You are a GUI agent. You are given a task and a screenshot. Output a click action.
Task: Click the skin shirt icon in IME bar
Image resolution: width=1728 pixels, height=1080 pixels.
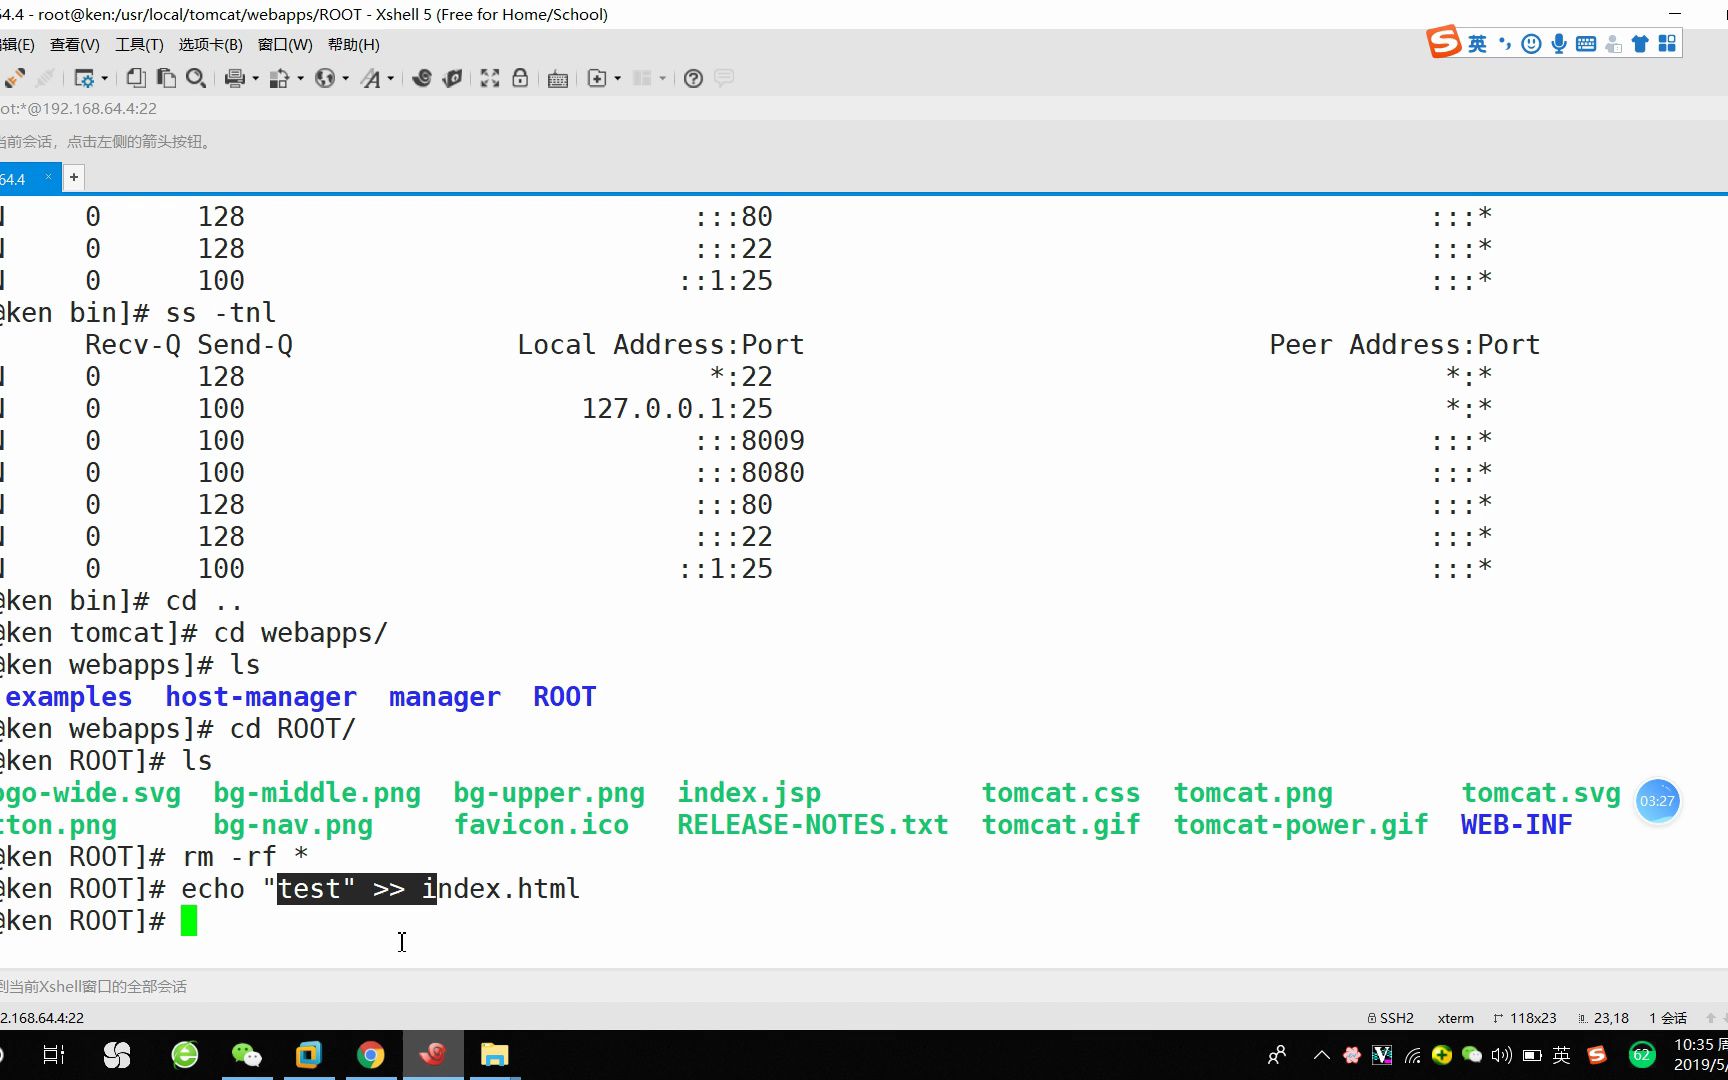[x=1640, y=44]
